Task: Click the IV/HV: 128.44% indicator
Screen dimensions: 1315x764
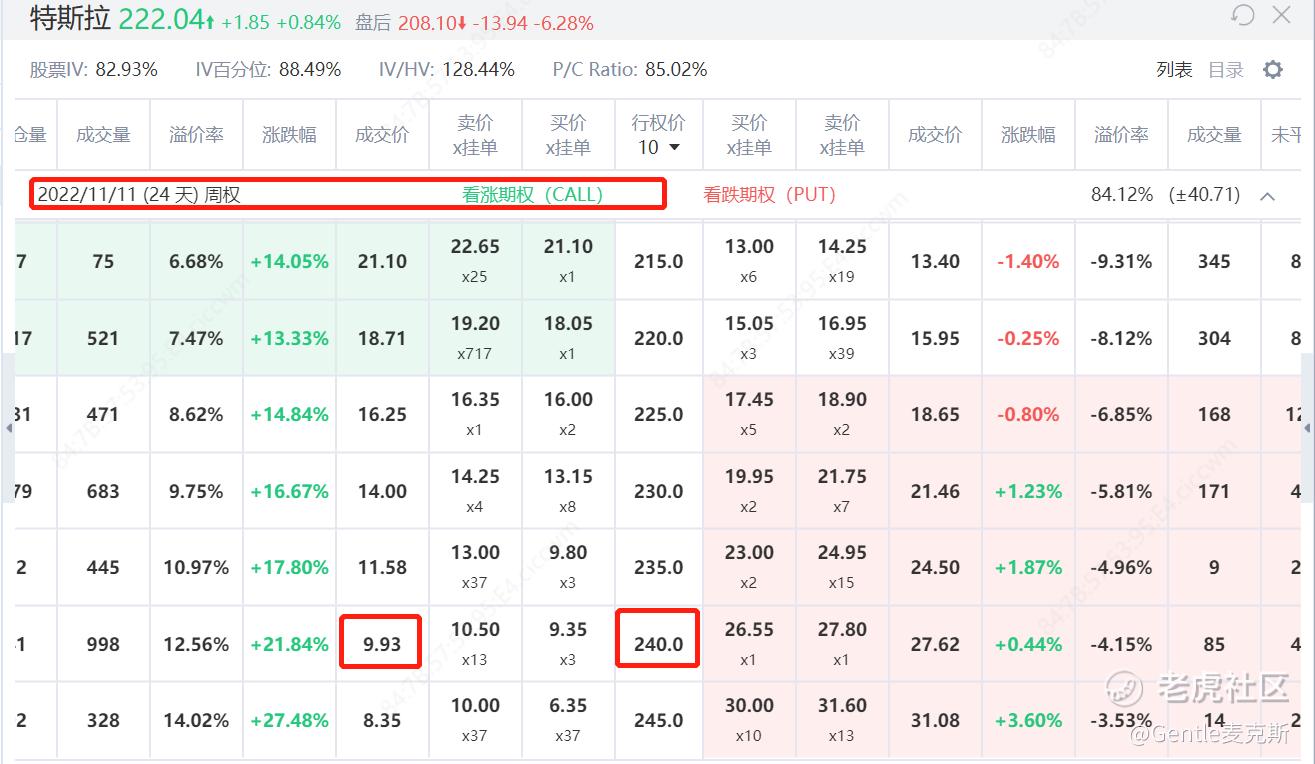Action: point(447,70)
